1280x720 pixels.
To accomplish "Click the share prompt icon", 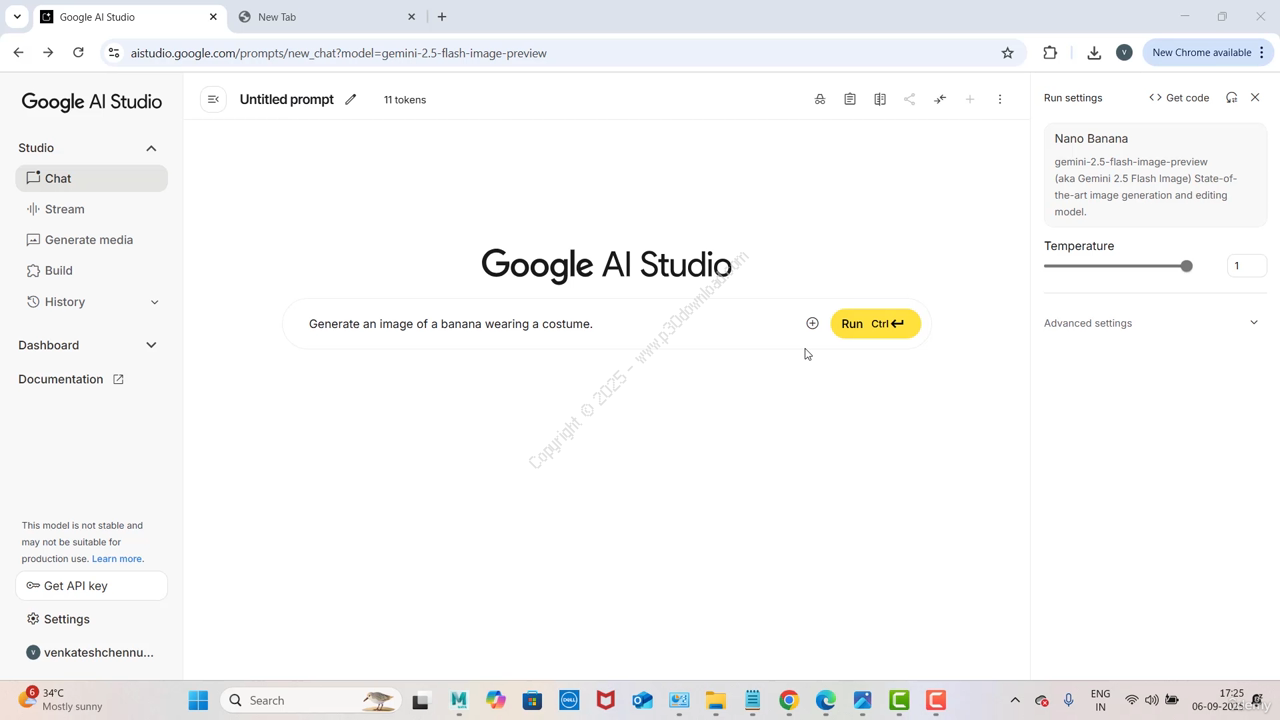I will click(910, 99).
